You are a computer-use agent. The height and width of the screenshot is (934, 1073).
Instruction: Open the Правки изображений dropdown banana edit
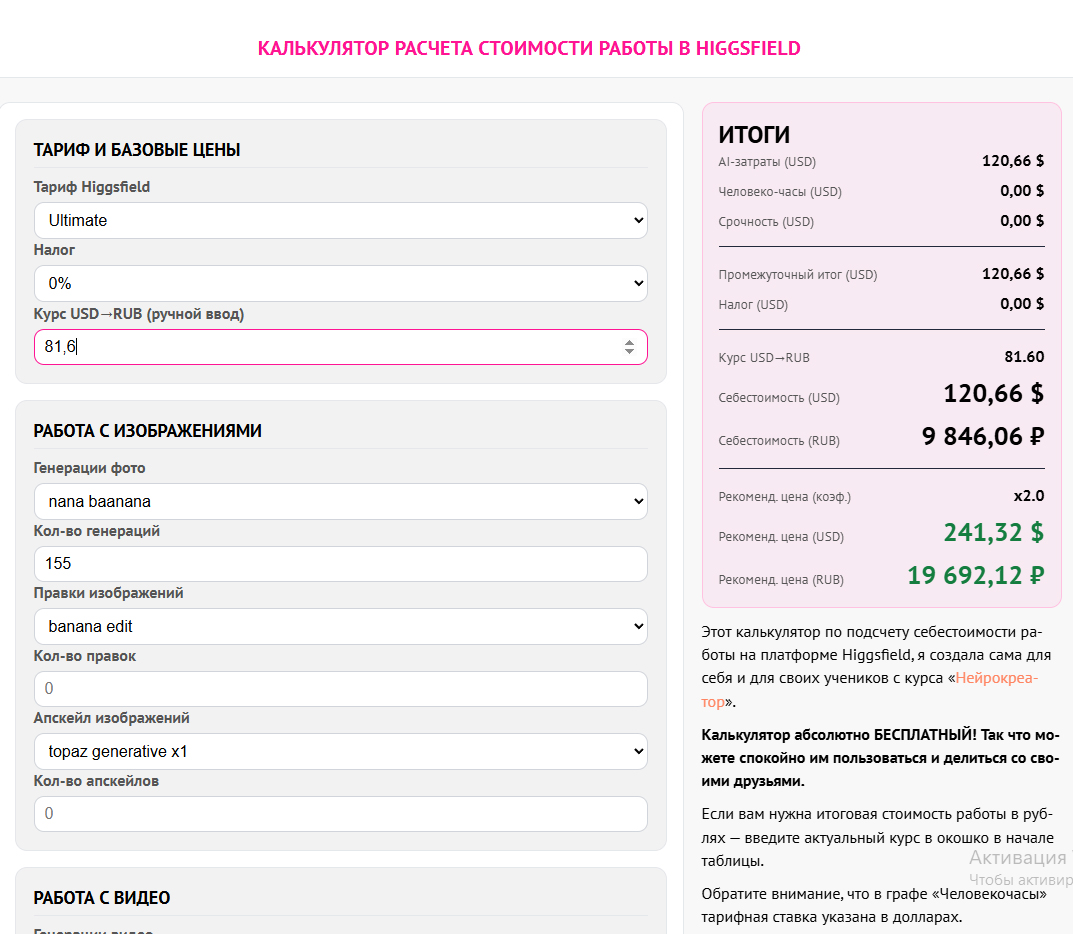(x=340, y=626)
